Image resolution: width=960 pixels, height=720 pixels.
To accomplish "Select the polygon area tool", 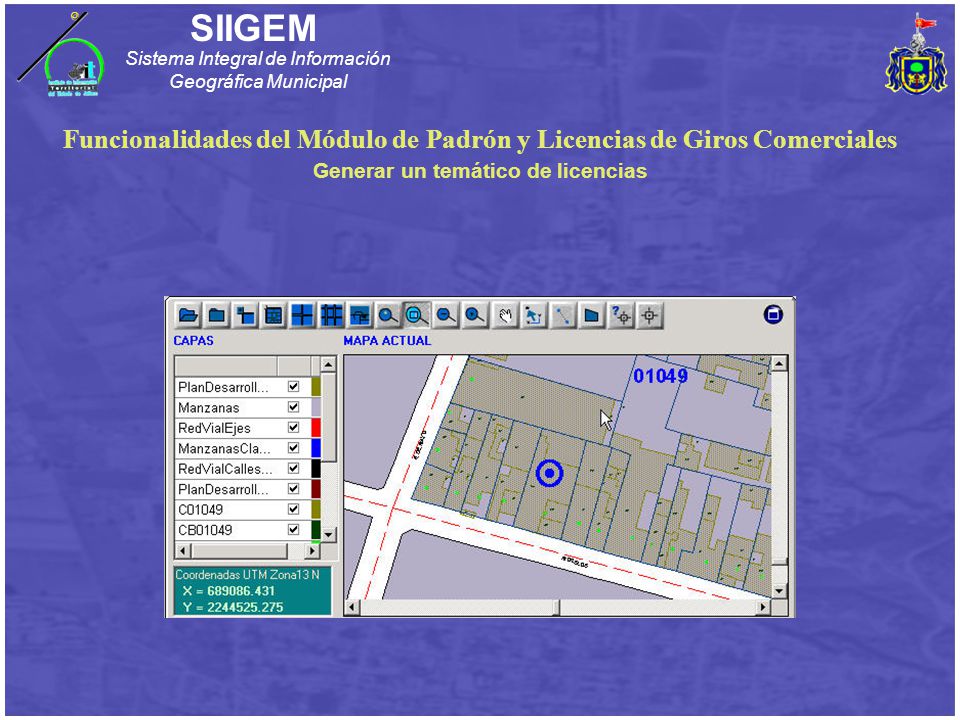I will (591, 316).
